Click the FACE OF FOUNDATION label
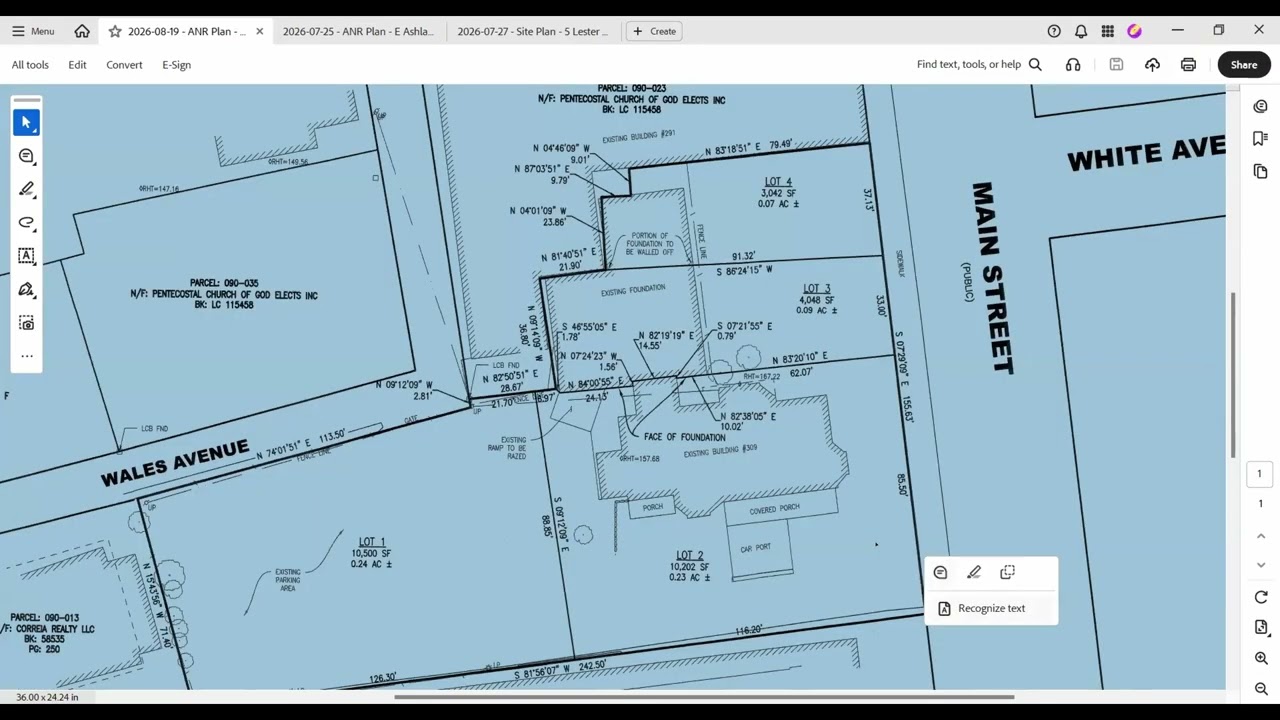 684,437
